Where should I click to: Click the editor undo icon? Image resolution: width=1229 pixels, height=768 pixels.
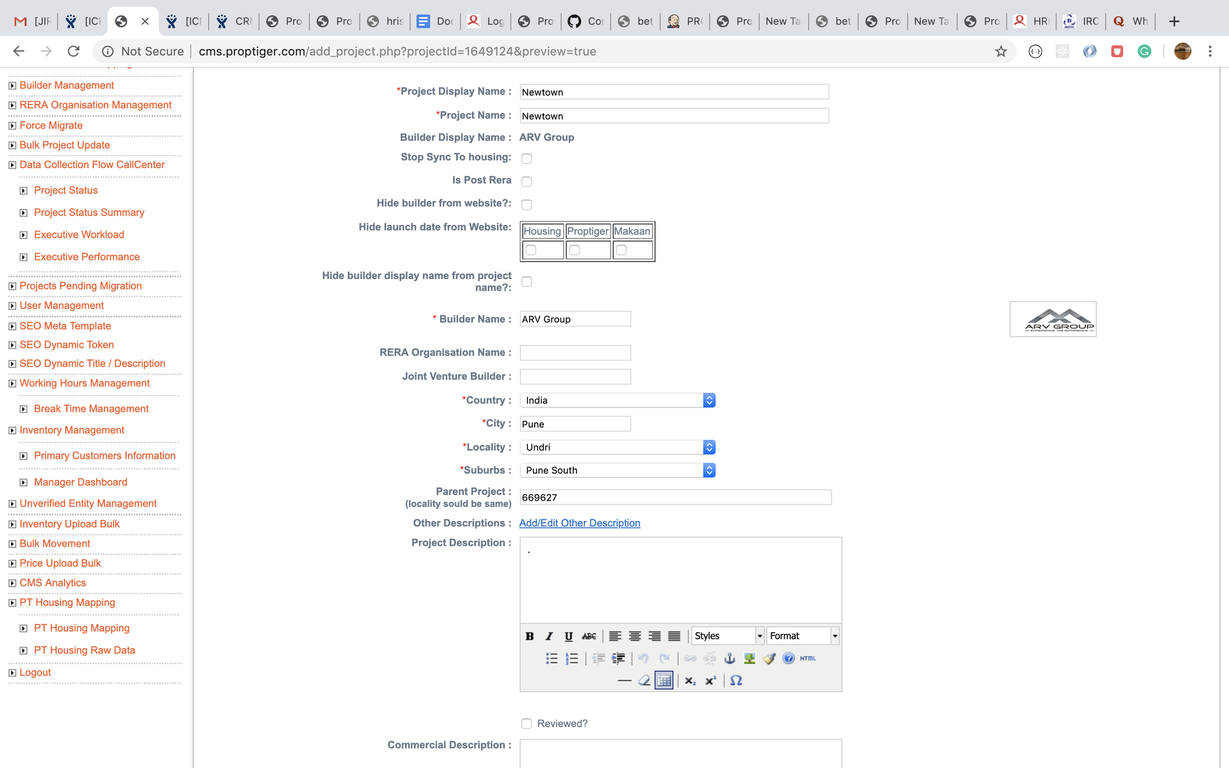tap(643, 658)
